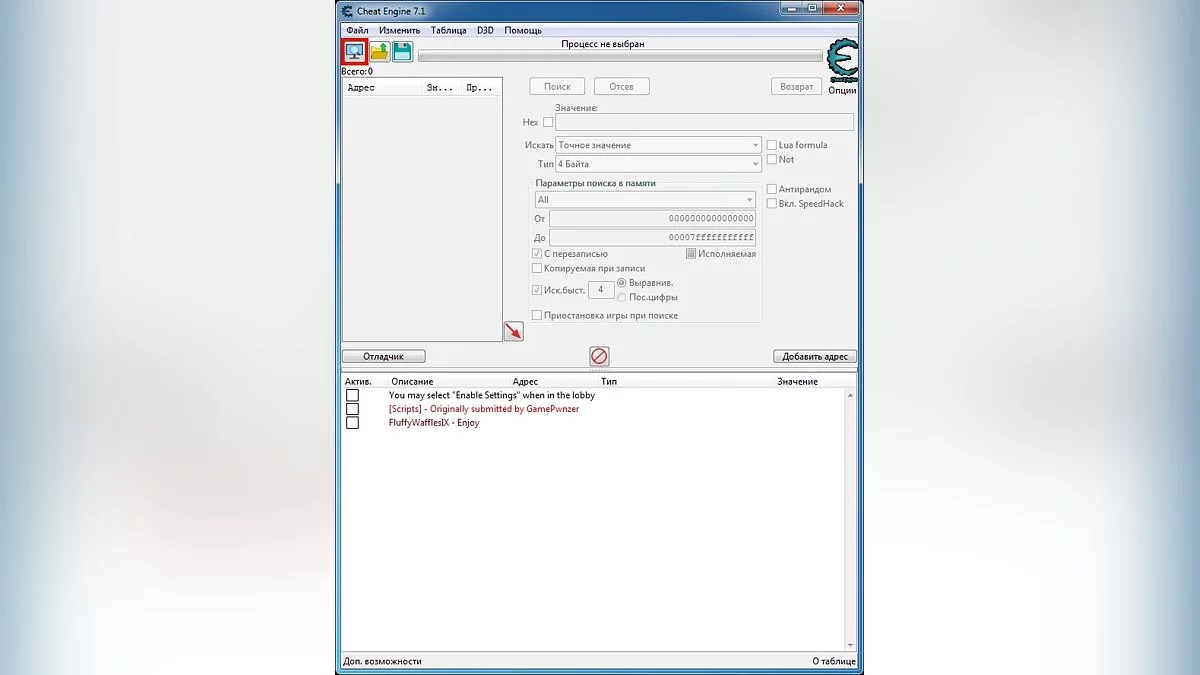Click the Cheat Engine logo
The height and width of the screenshot is (675, 1200).
842,61
